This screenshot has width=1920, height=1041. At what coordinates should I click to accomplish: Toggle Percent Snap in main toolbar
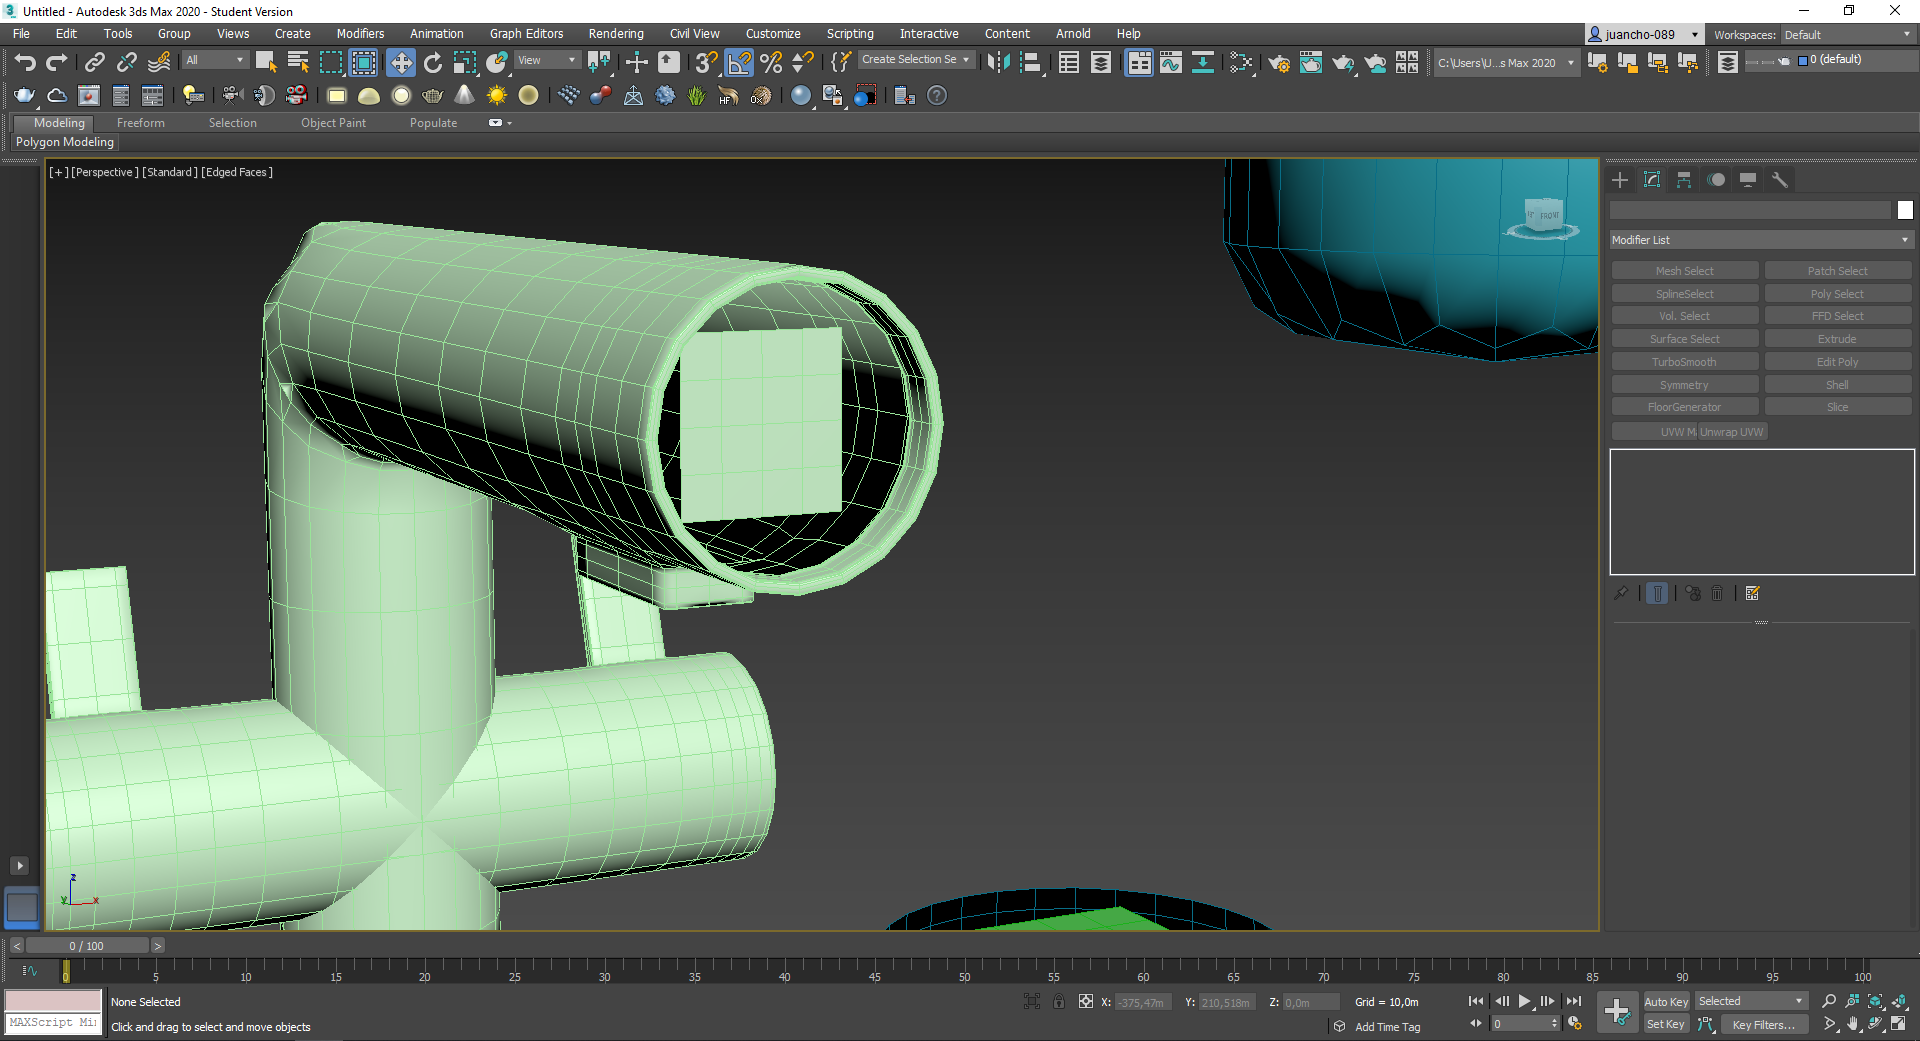pos(771,63)
